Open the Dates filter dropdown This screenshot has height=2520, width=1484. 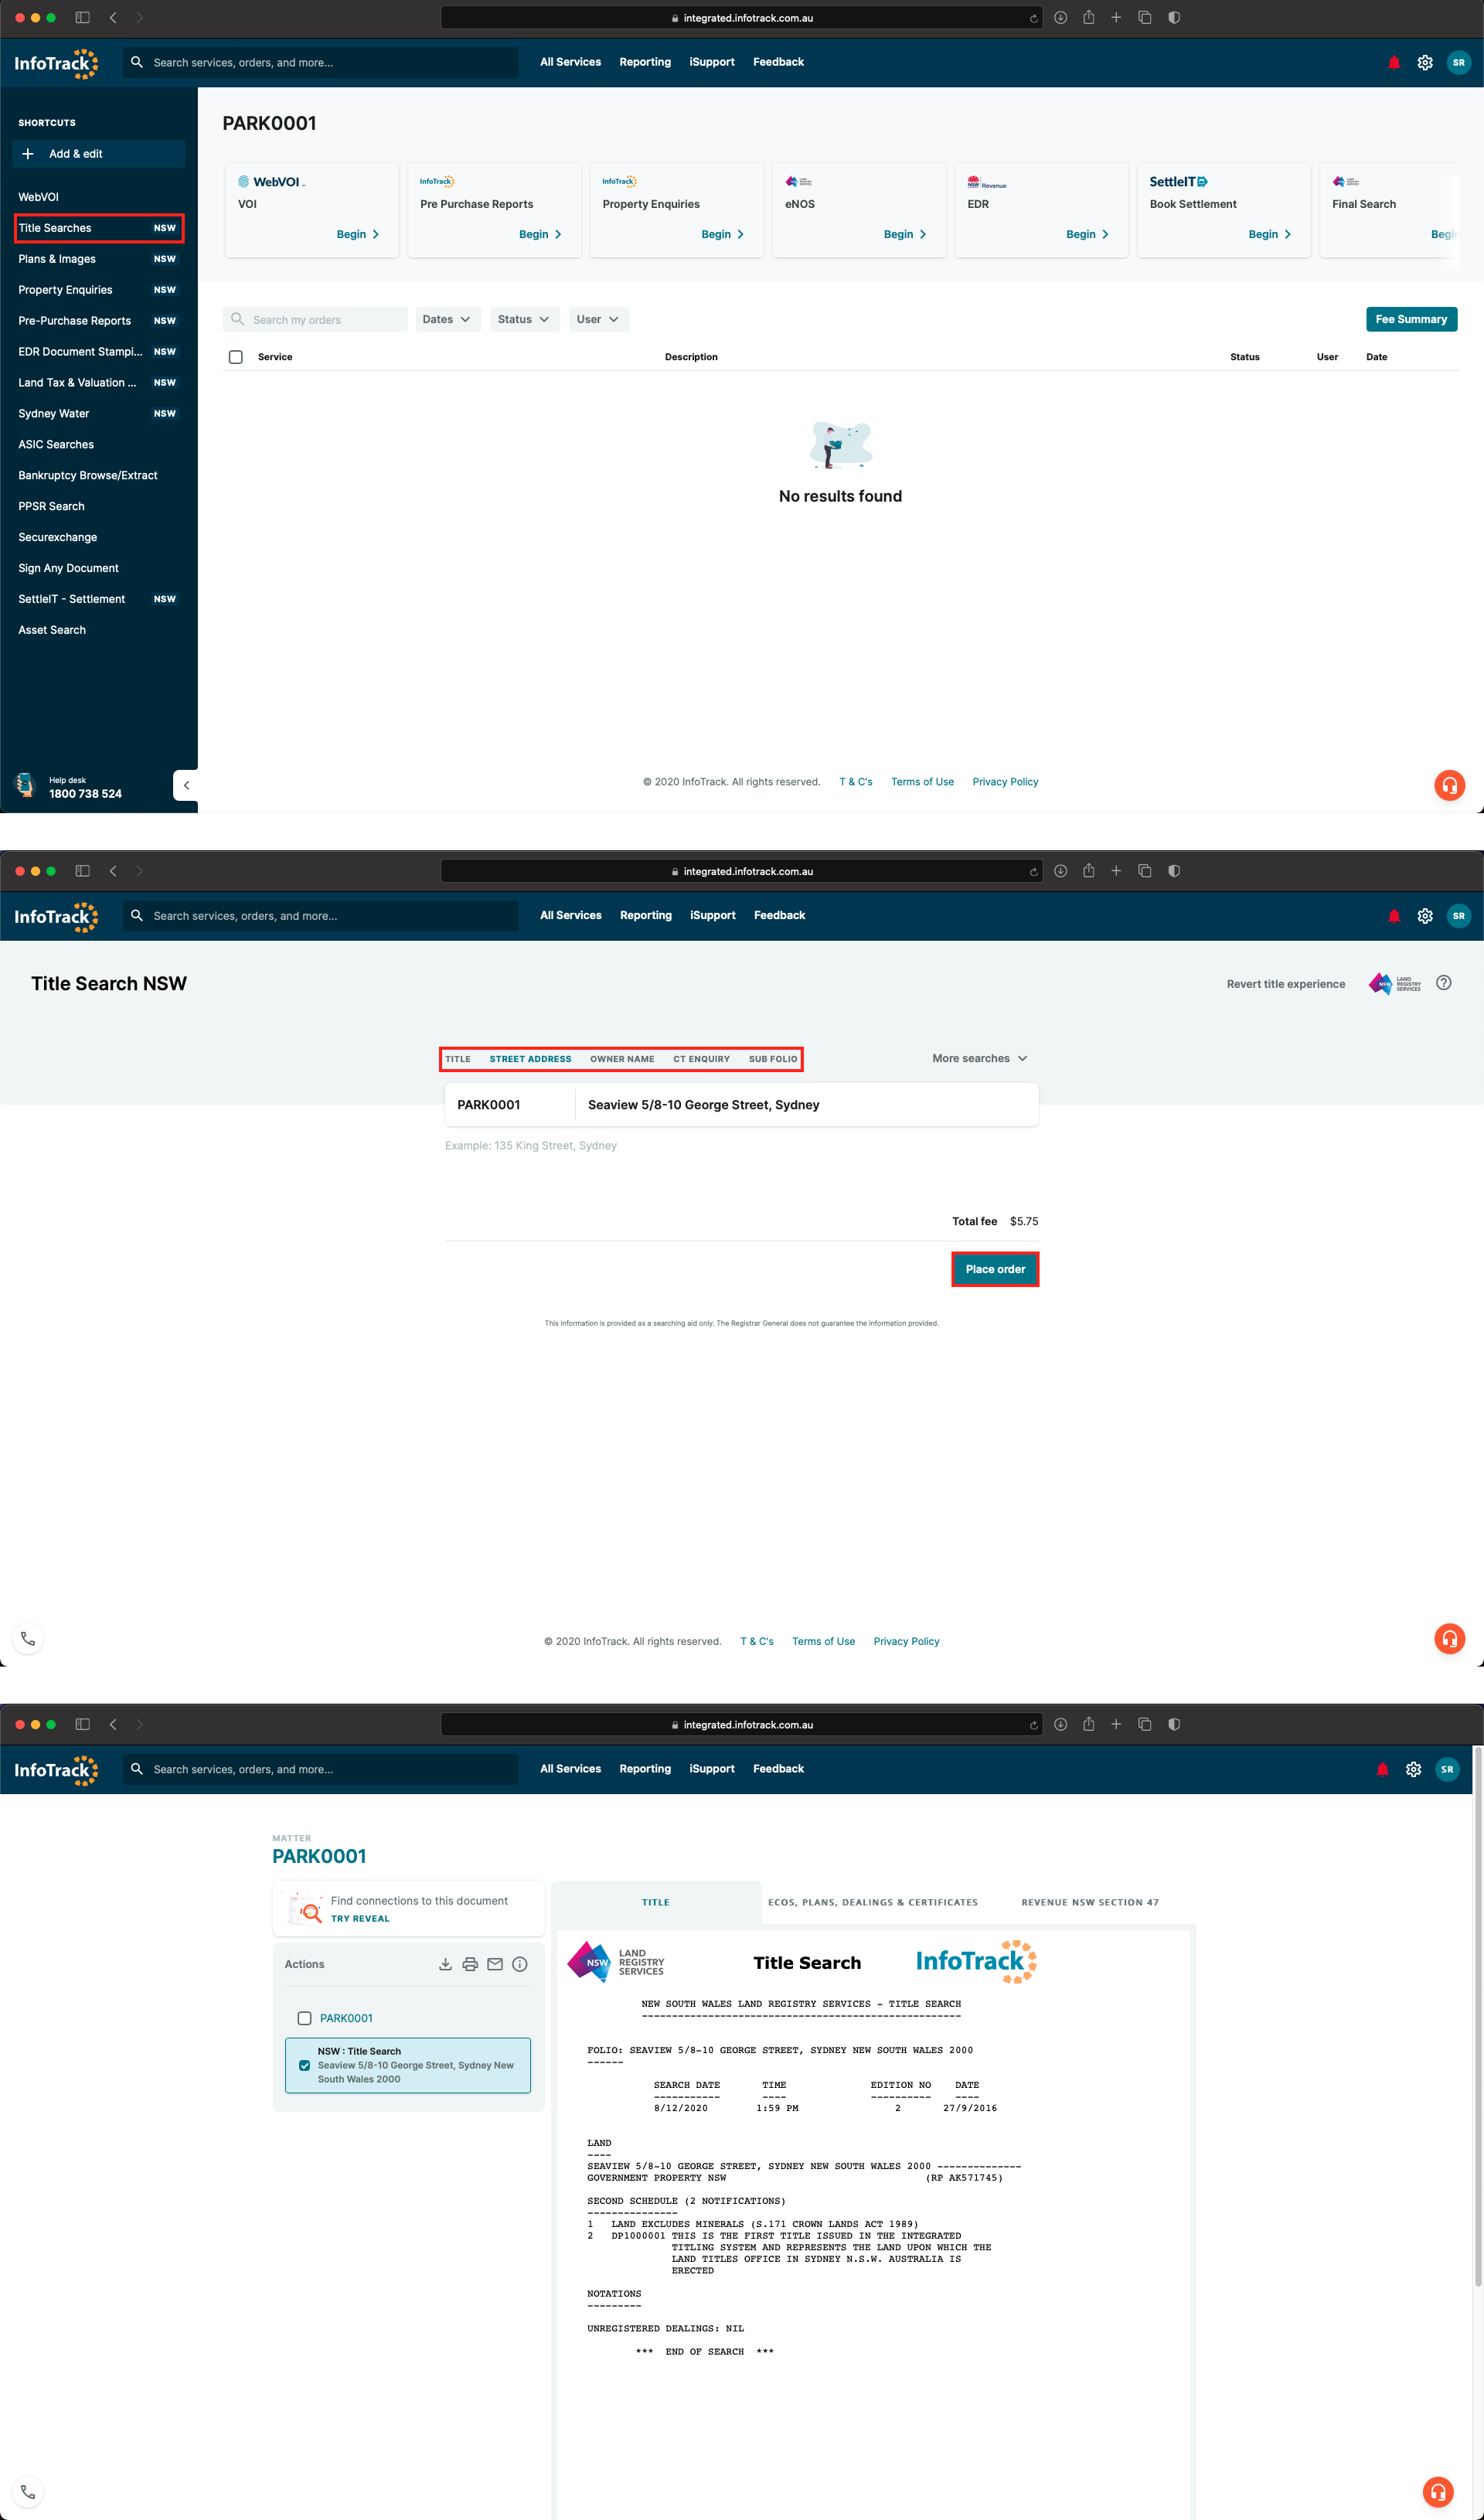tap(447, 319)
